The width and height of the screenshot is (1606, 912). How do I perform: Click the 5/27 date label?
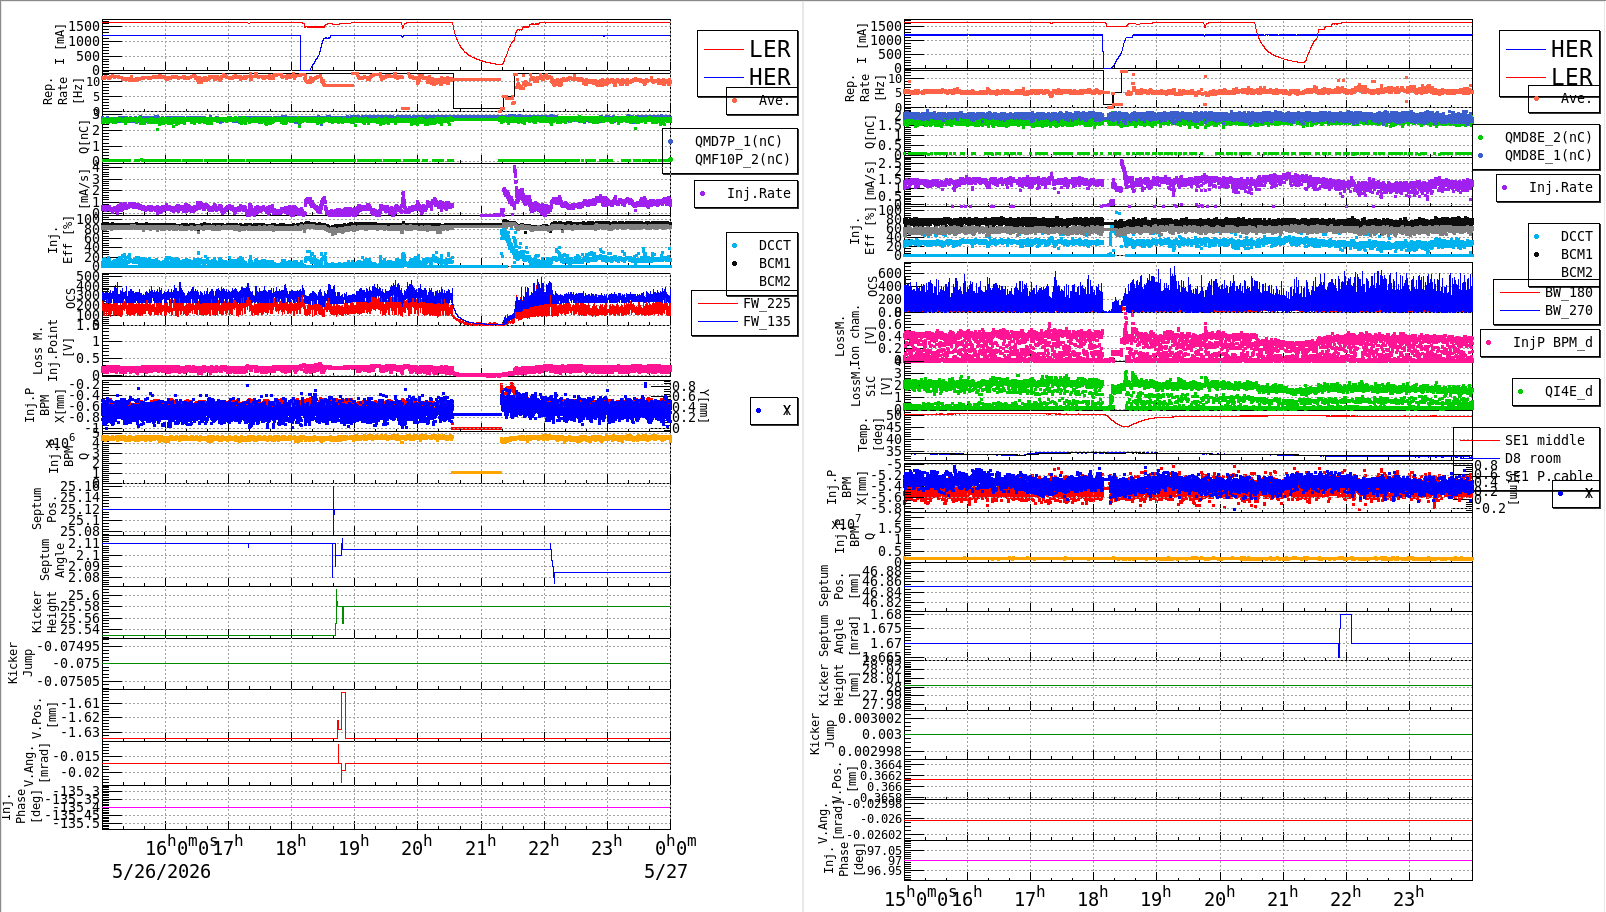666,871
